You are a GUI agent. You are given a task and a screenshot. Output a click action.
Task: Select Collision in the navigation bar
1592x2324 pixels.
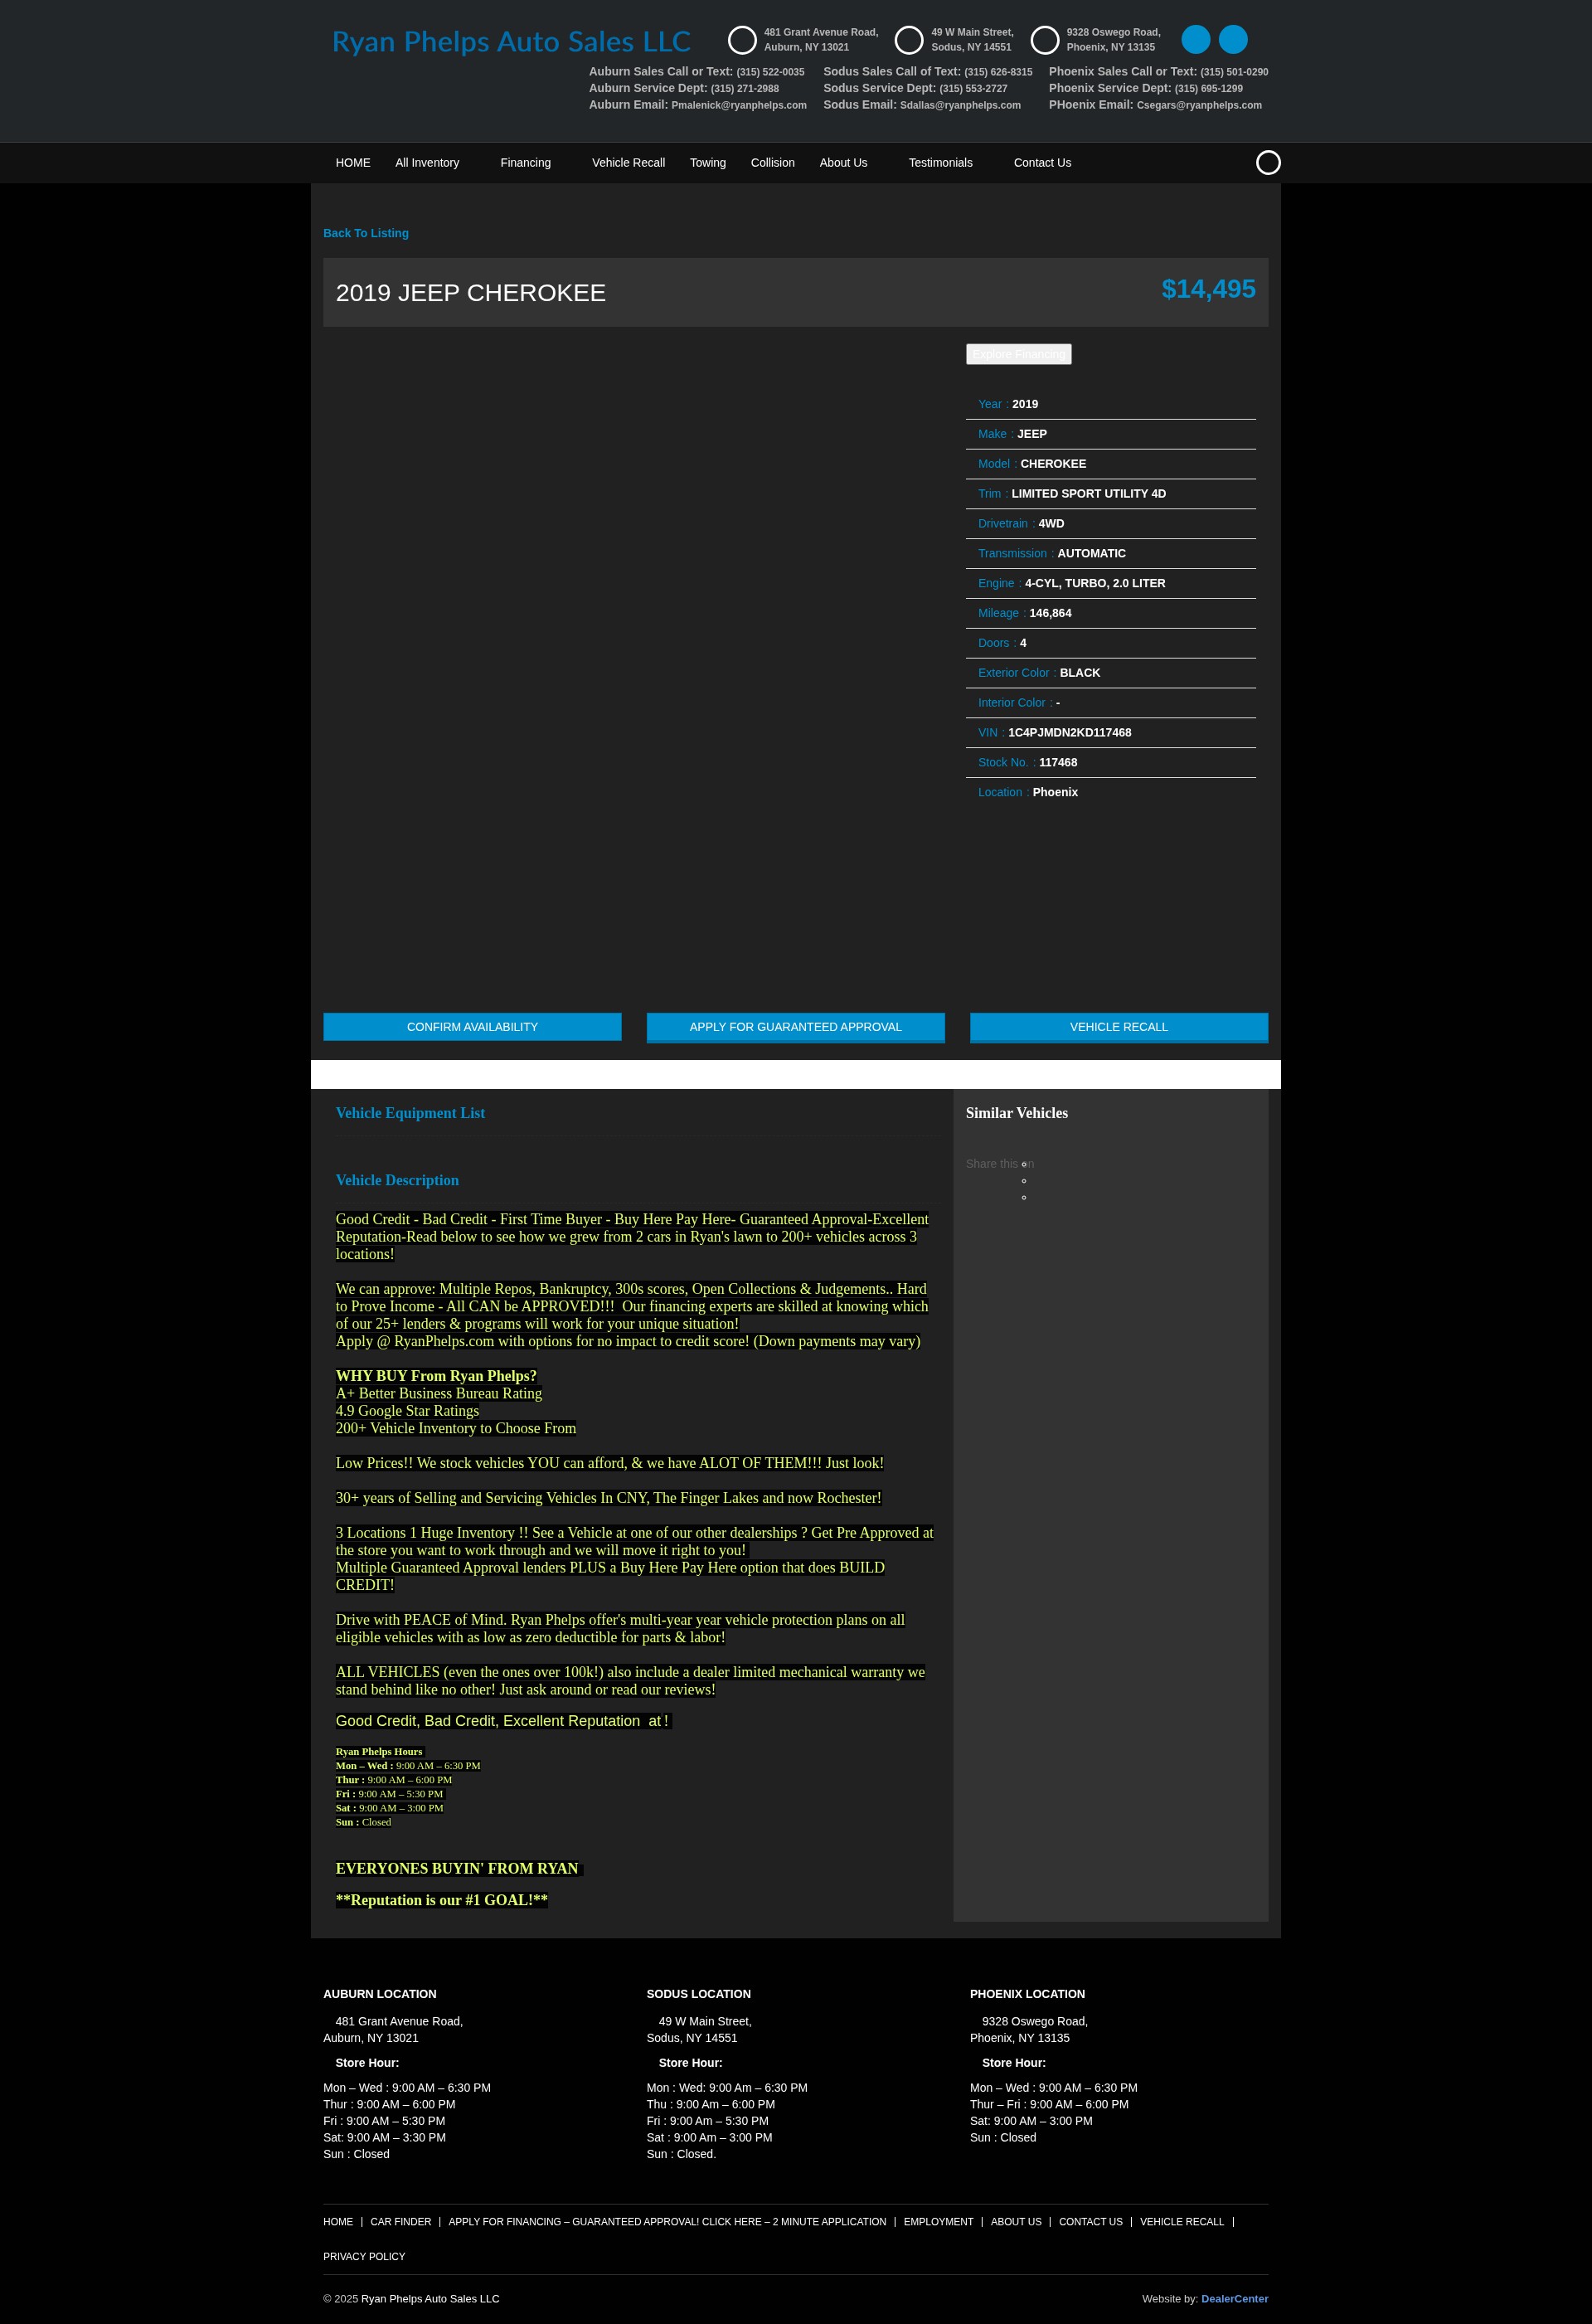(x=773, y=163)
